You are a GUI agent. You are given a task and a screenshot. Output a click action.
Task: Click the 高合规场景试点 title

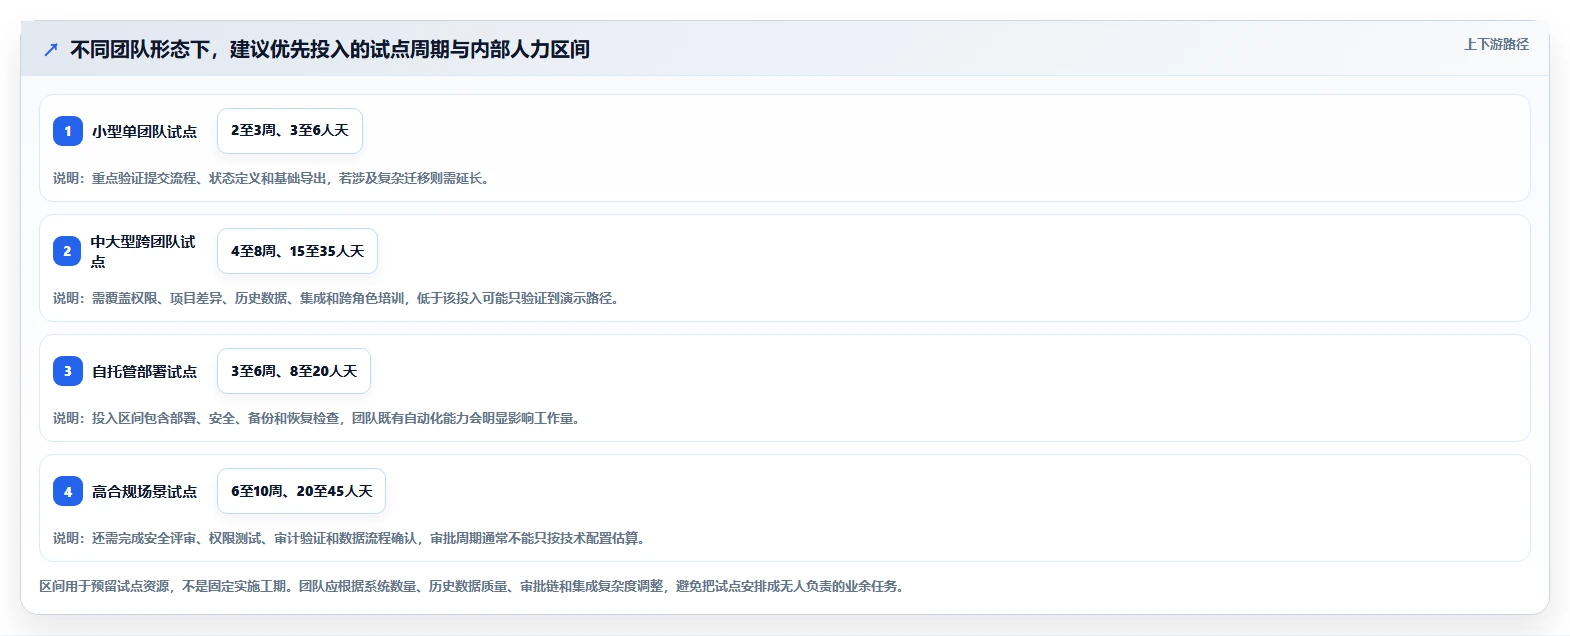[144, 491]
